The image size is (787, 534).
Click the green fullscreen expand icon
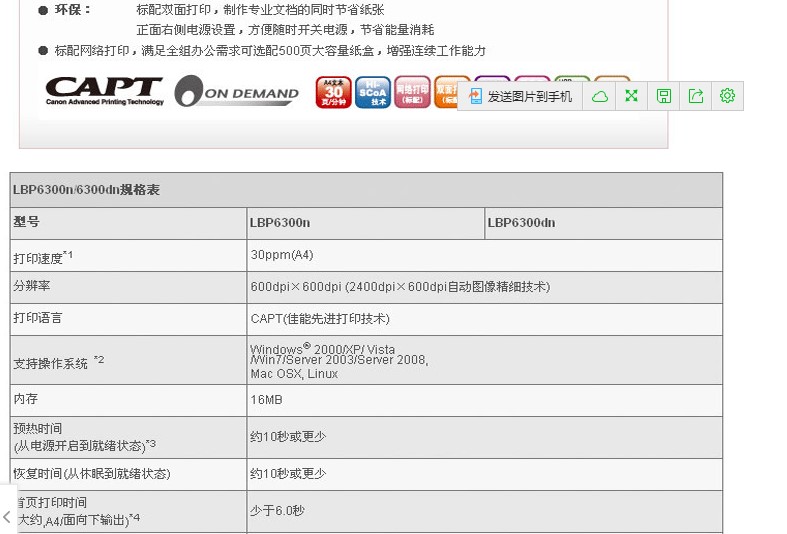tap(631, 95)
